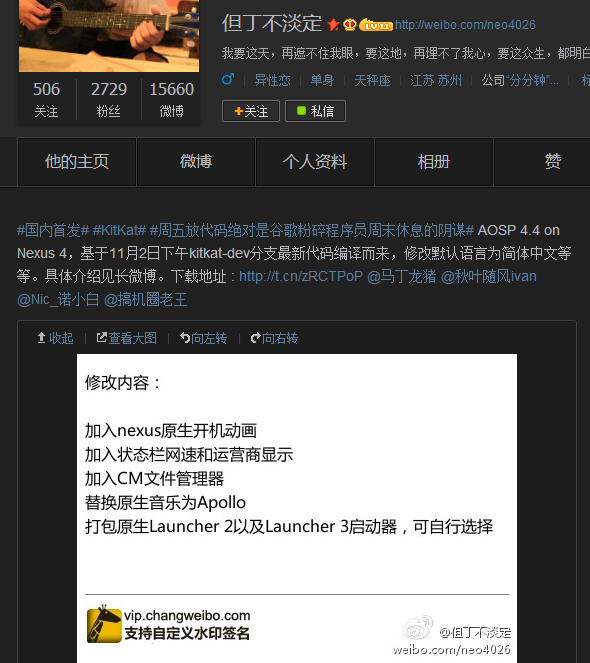This screenshot has height=663, width=590.
Task: Collapse the image with 收起
Action: coord(55,338)
